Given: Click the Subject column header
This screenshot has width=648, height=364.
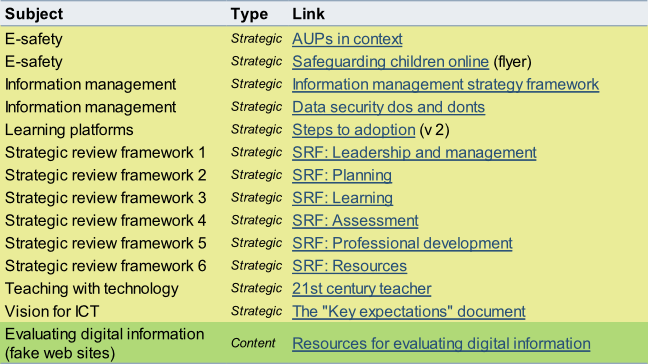Looking at the screenshot, I should [34, 14].
